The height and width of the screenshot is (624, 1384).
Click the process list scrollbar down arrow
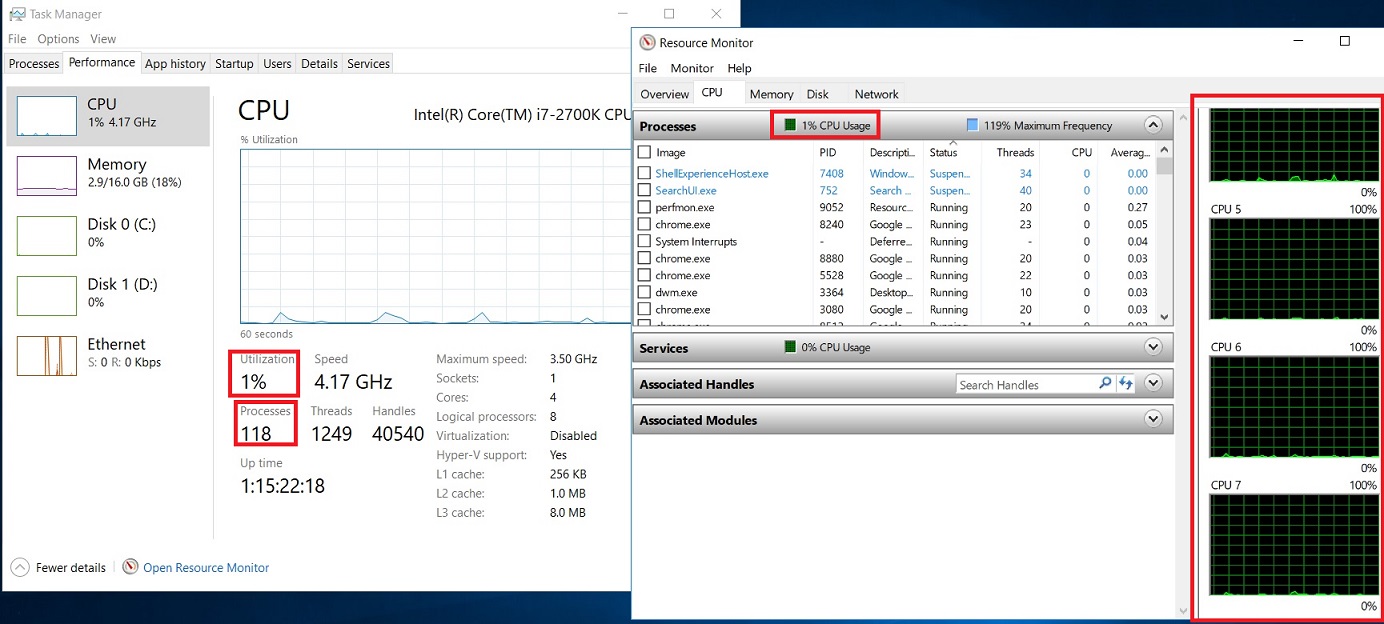click(x=1164, y=316)
